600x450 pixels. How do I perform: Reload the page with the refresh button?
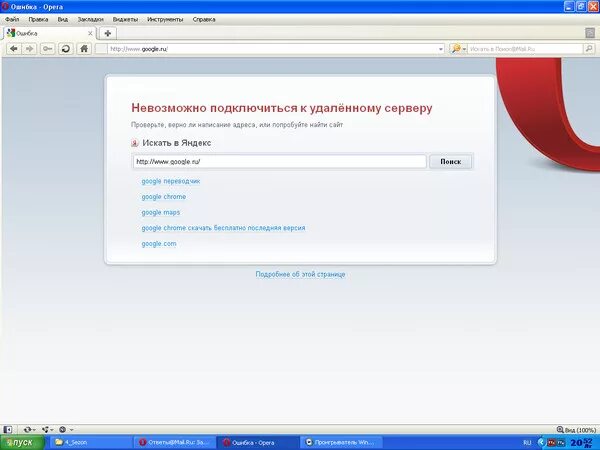[x=66, y=49]
